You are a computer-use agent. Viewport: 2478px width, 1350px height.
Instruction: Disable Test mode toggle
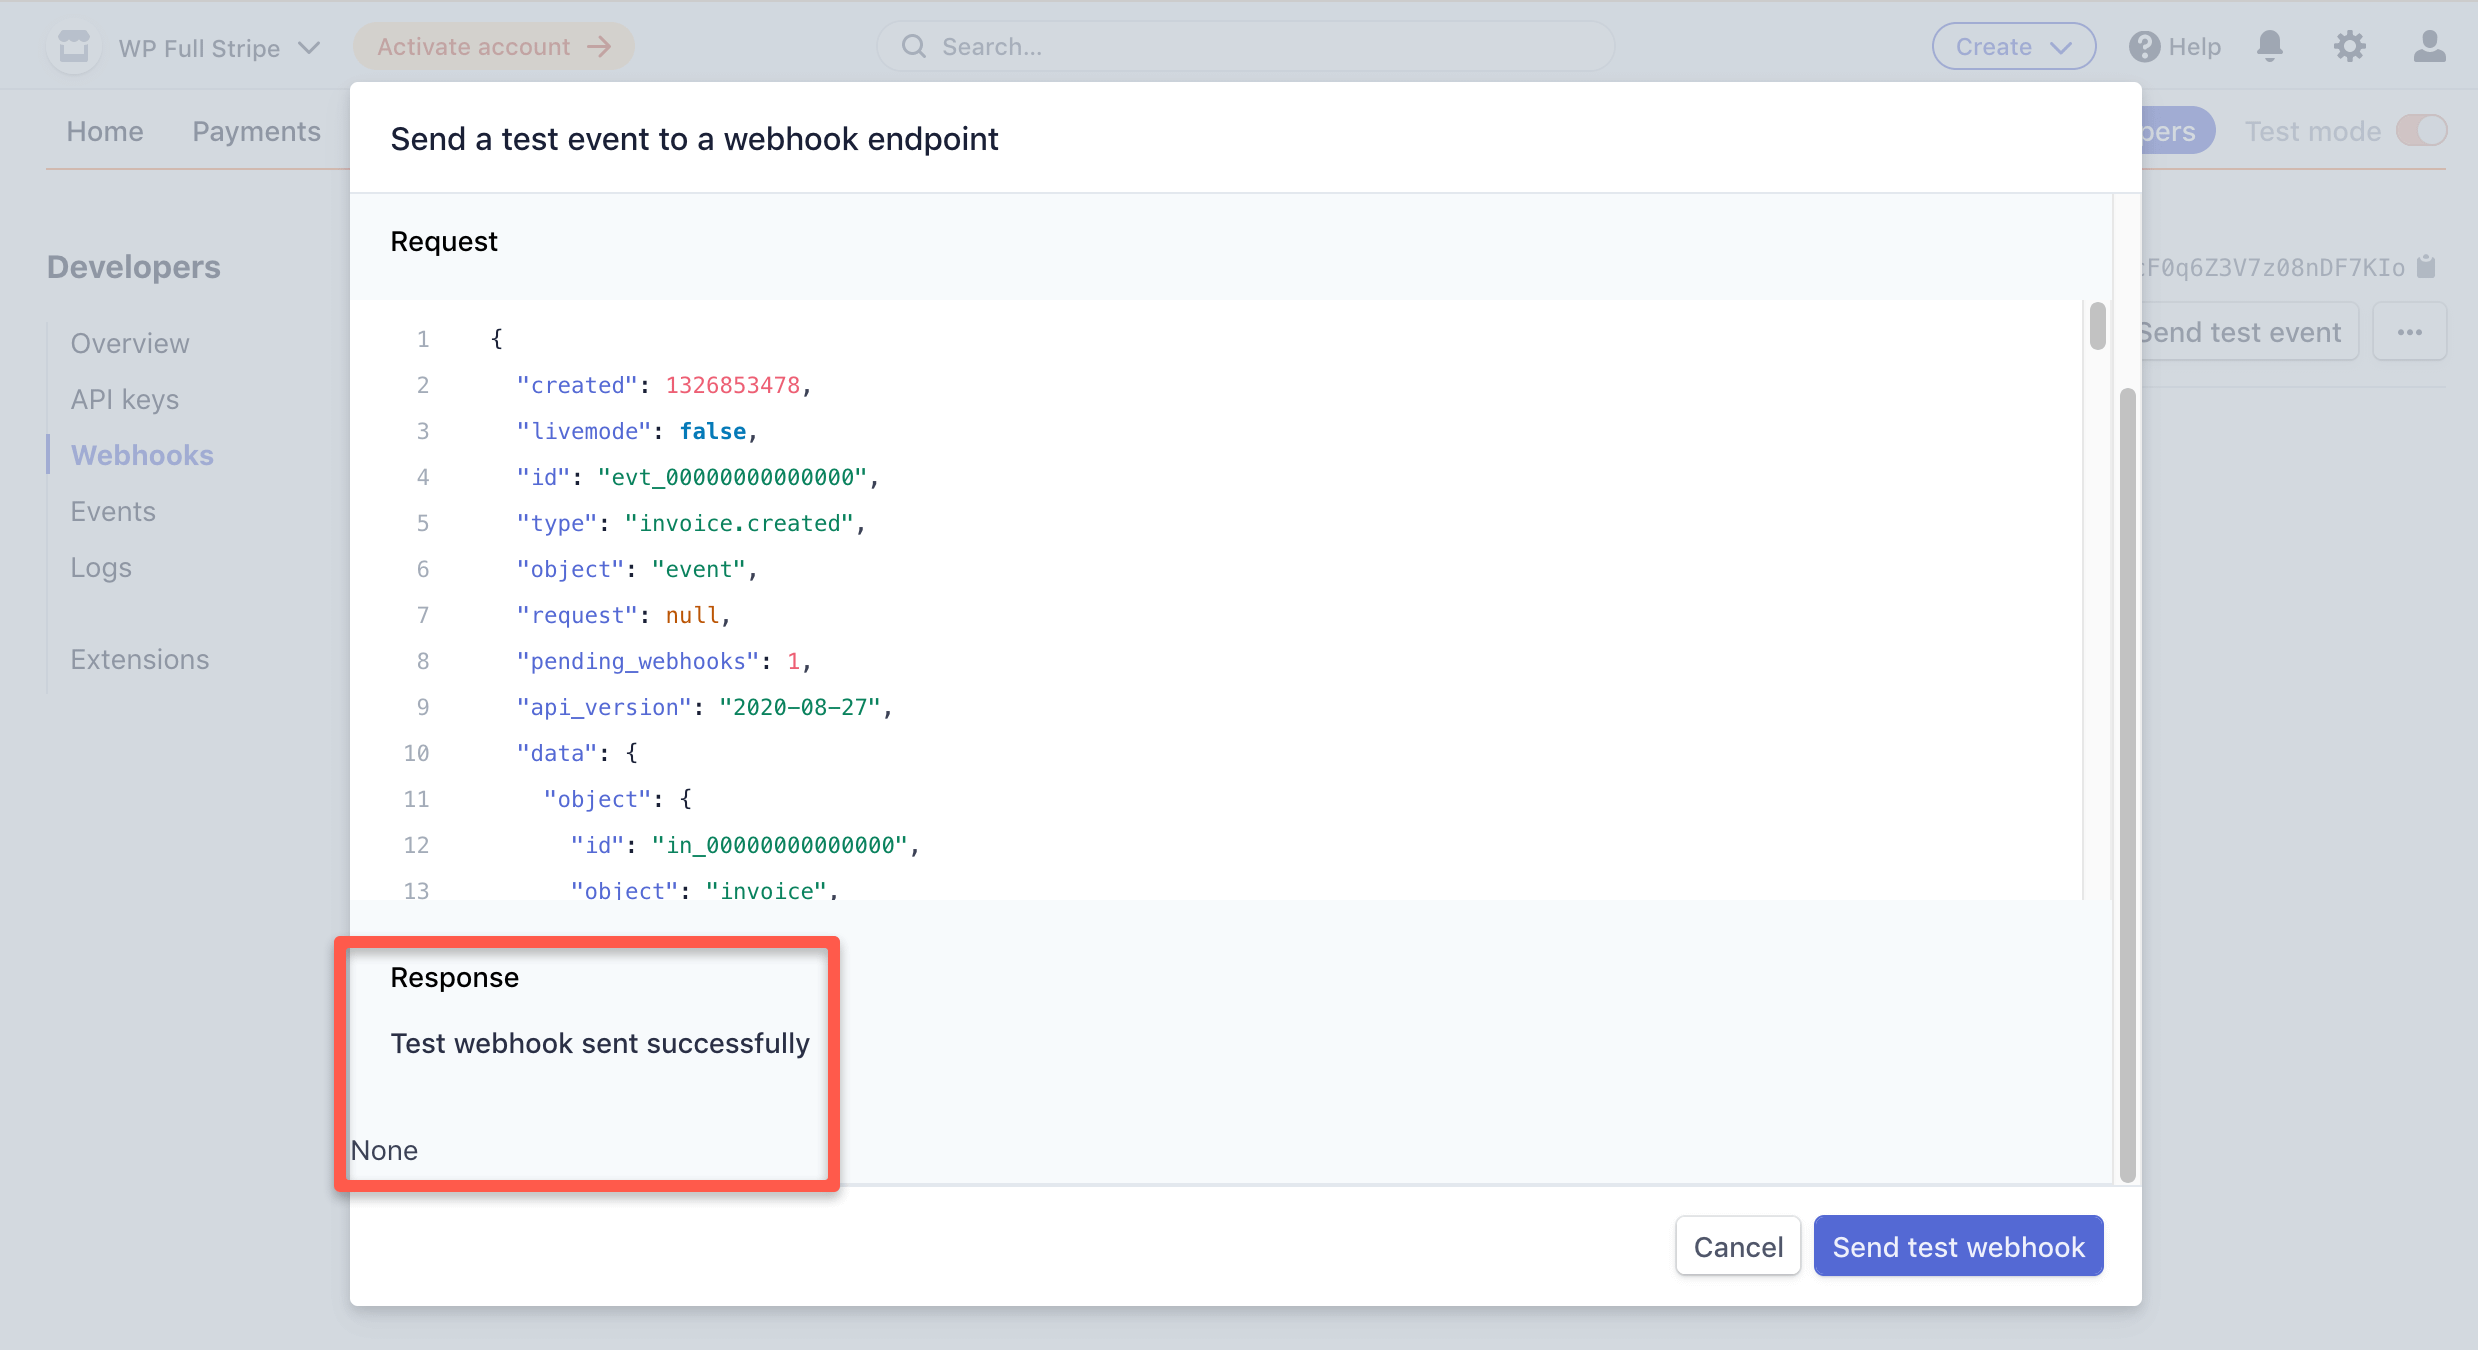tap(2422, 130)
